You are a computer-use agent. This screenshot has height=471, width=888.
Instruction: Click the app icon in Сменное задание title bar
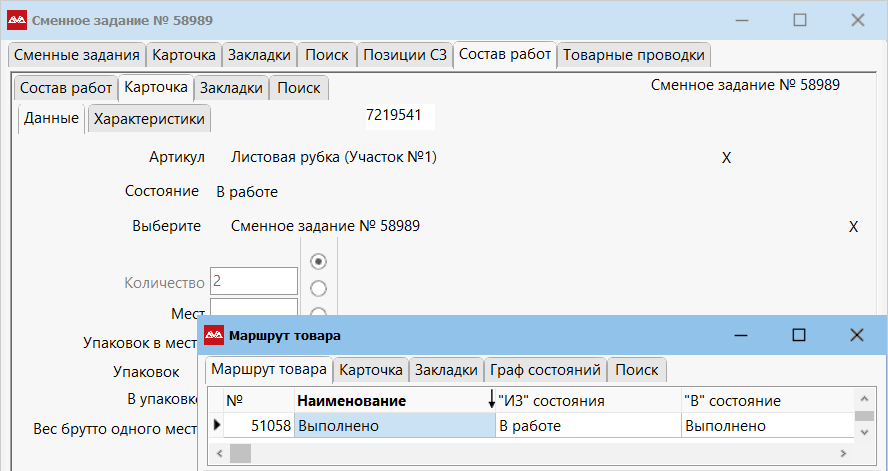(x=17, y=20)
